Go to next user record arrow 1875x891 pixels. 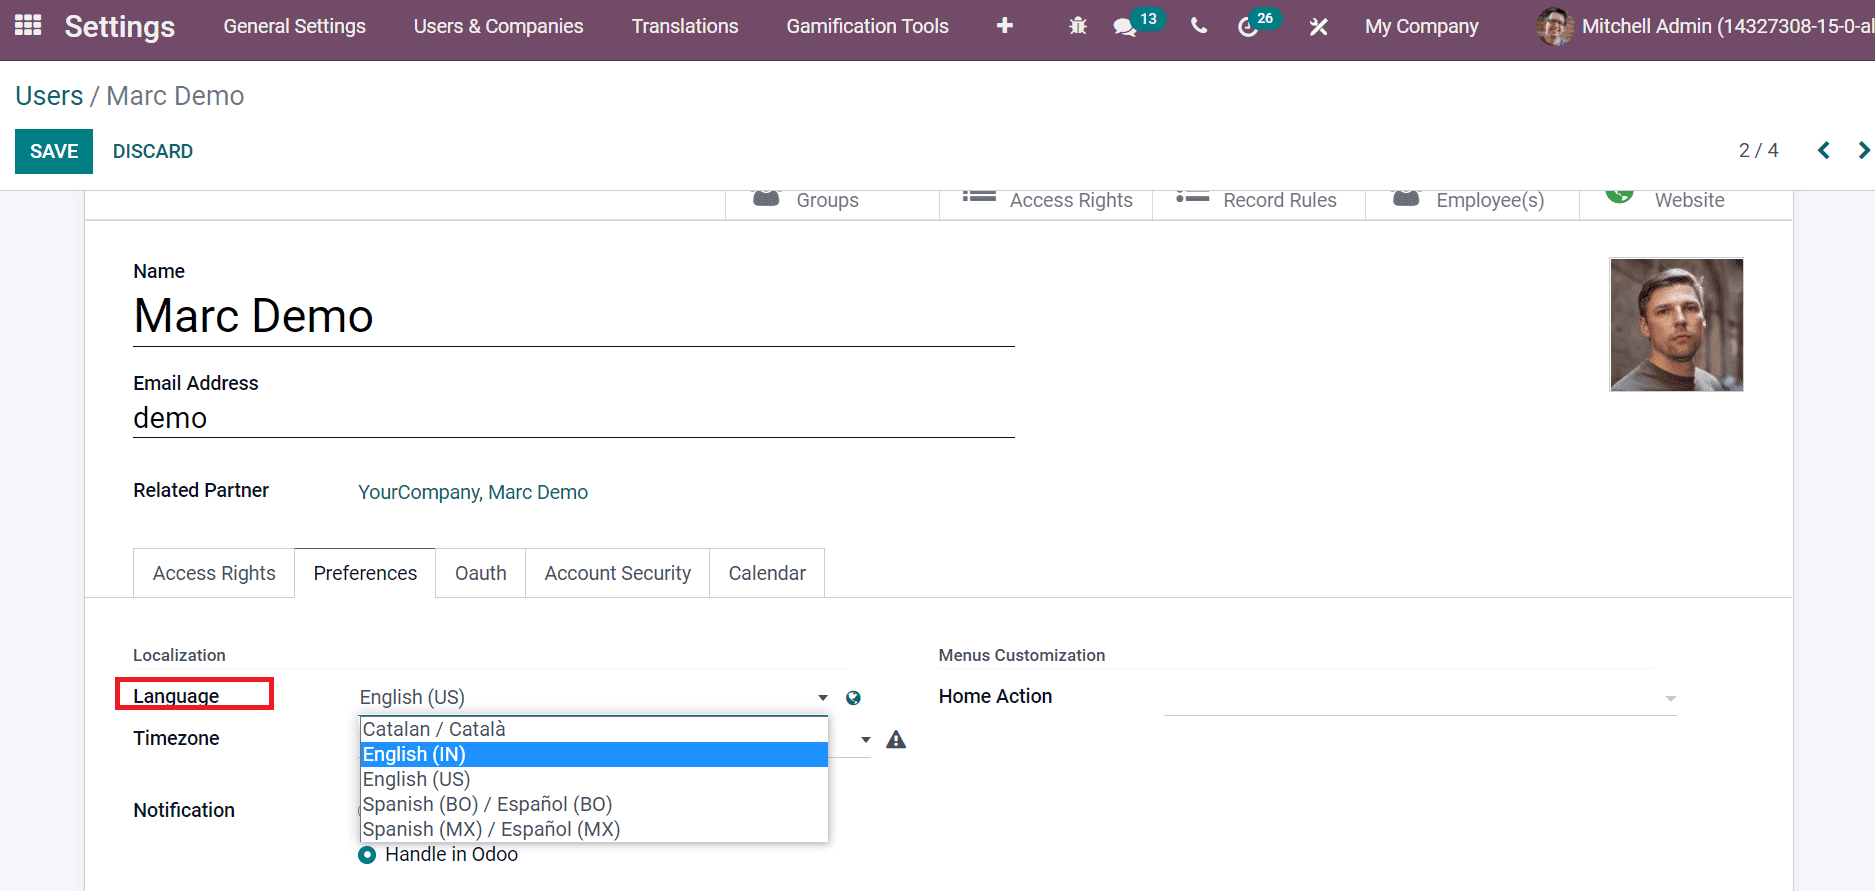click(1863, 150)
